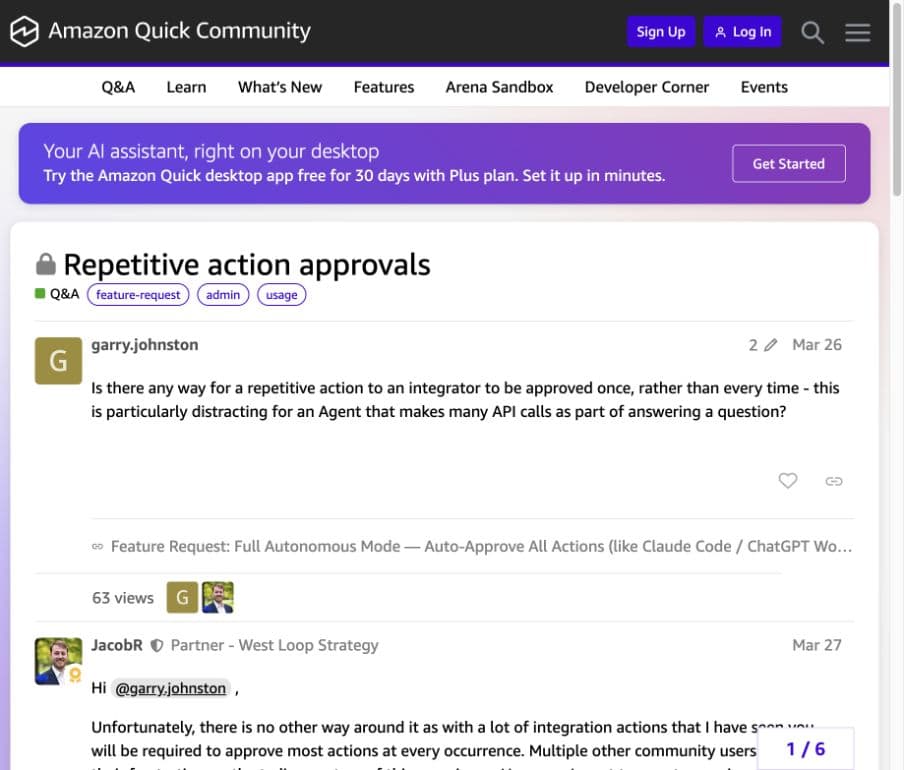This screenshot has width=904, height=770.
Task: Select the admin tag
Action: [x=223, y=295]
